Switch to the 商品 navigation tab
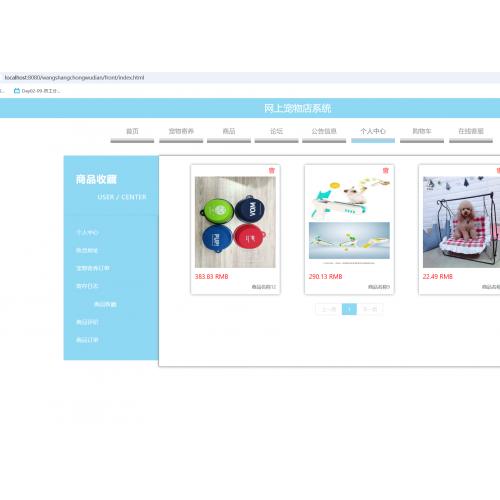500x500 pixels. click(229, 131)
